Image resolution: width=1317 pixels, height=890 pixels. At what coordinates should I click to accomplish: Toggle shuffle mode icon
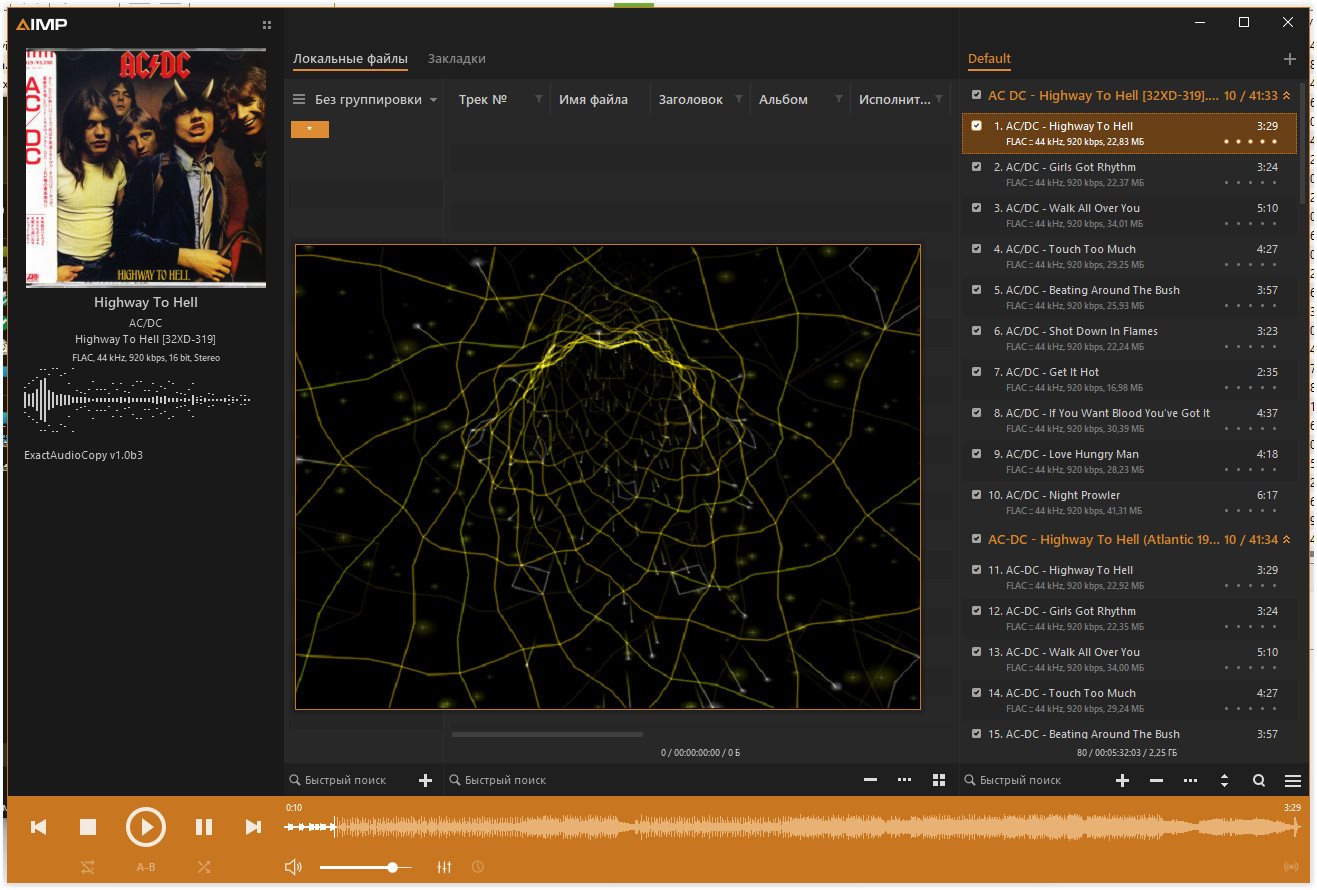(x=204, y=867)
